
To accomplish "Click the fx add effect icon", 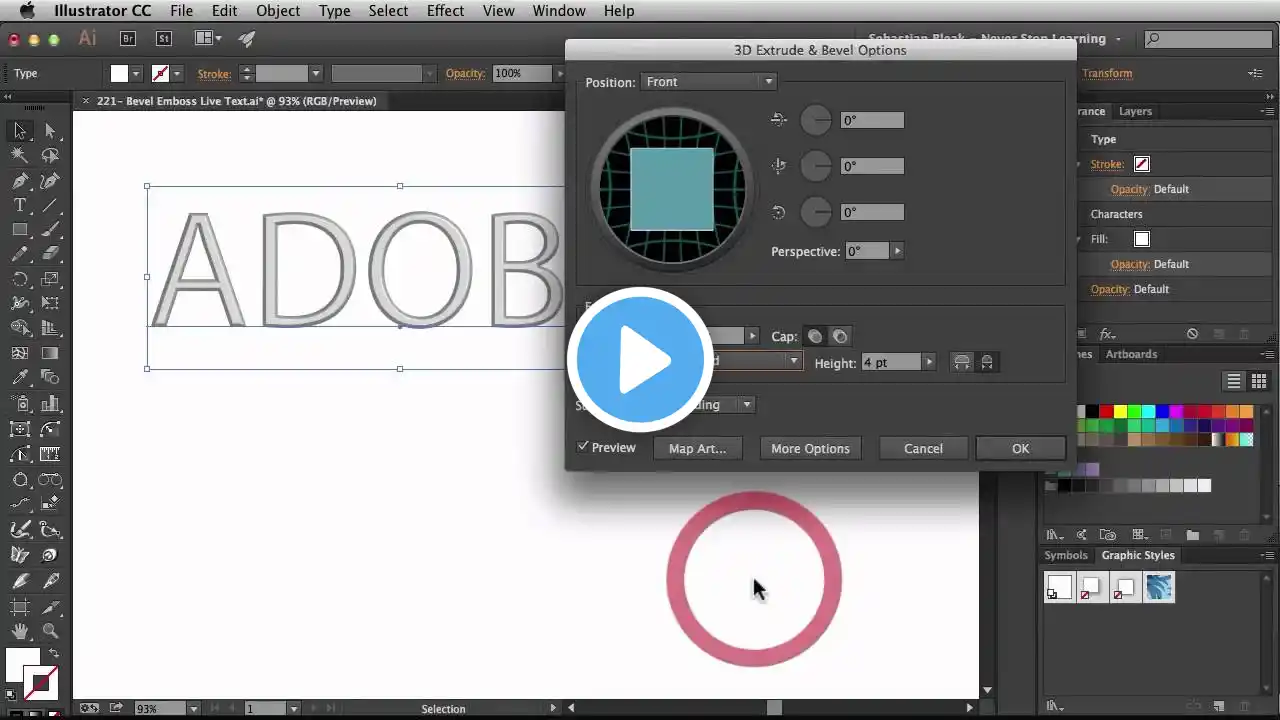I will click(1107, 334).
